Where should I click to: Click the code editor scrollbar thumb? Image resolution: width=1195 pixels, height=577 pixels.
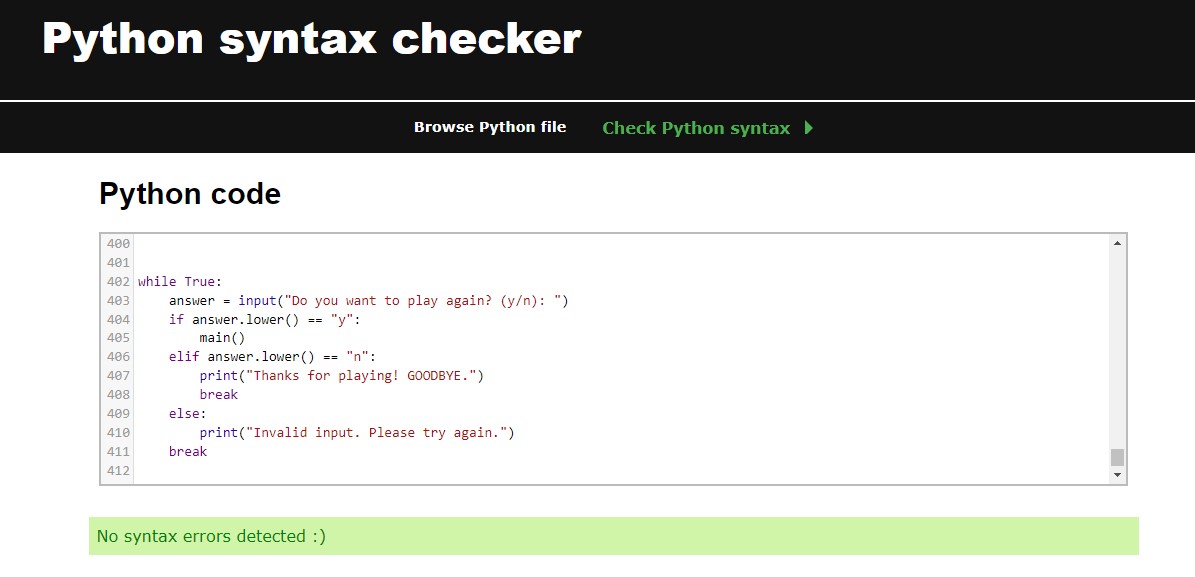click(1117, 457)
